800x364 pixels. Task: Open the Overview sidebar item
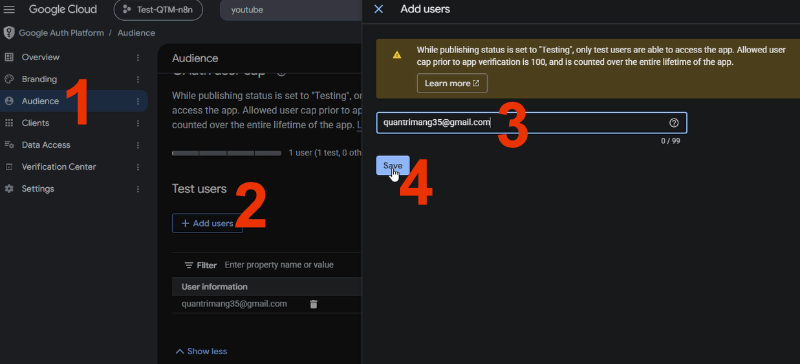[74, 57]
